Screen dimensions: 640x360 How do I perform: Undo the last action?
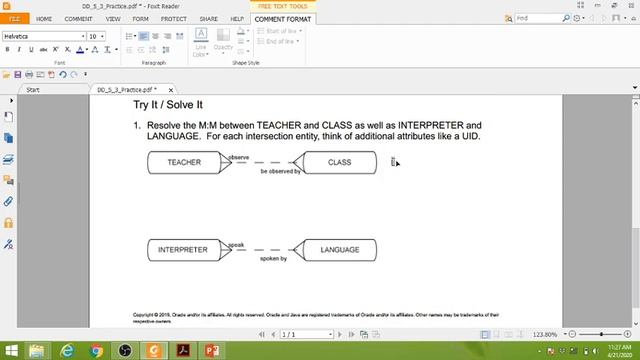coord(62,75)
